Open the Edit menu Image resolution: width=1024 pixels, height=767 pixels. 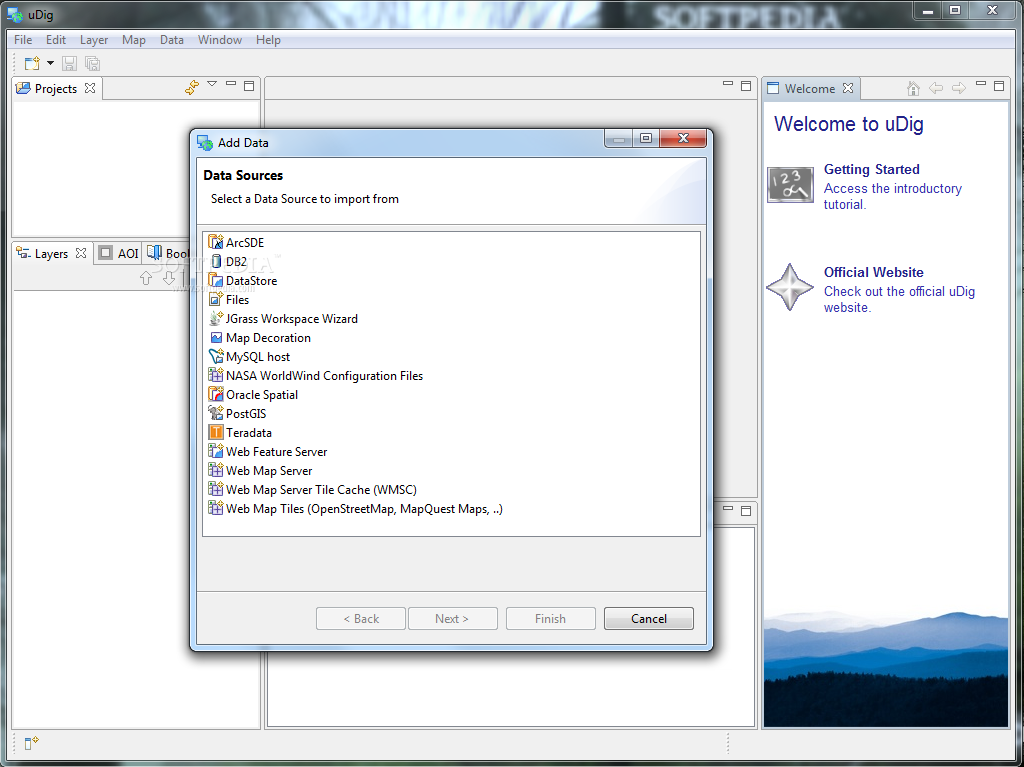tap(56, 40)
